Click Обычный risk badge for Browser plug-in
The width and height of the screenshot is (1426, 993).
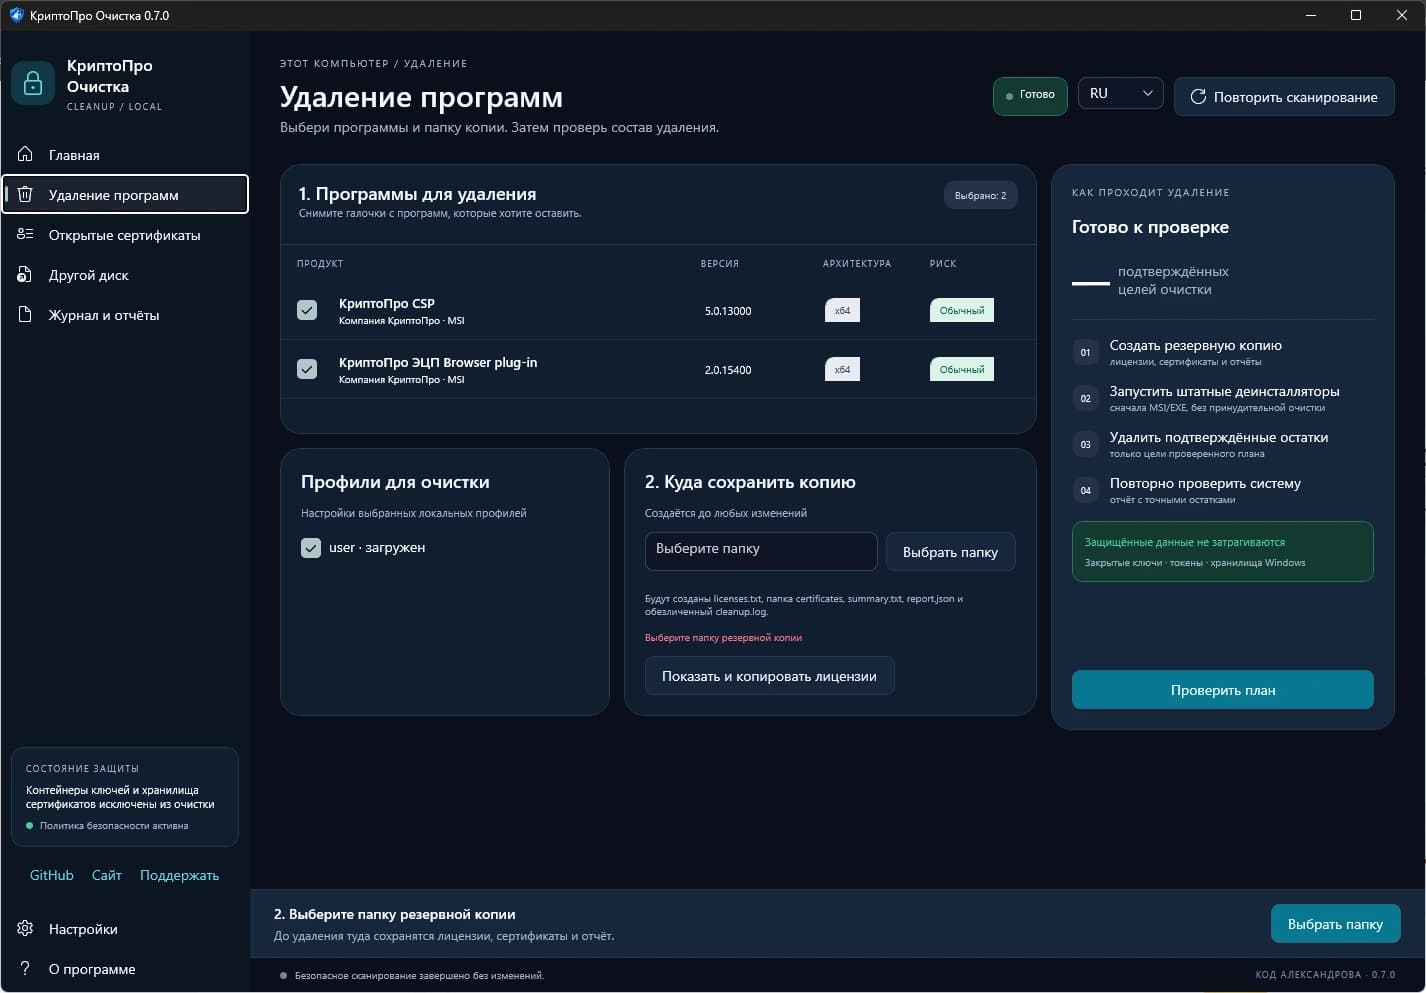click(x=961, y=369)
